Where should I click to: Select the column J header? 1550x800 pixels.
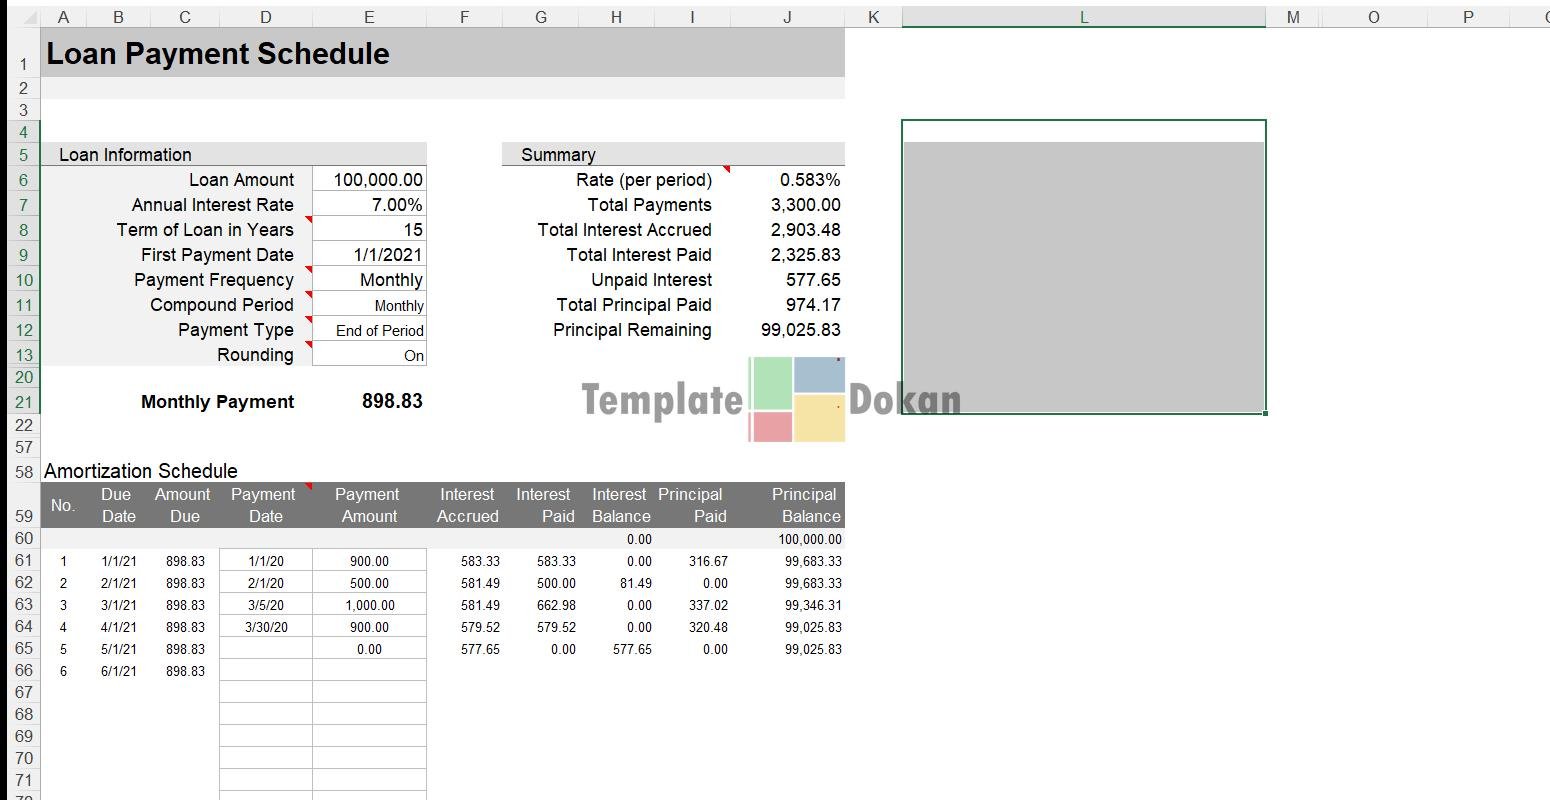click(x=787, y=17)
